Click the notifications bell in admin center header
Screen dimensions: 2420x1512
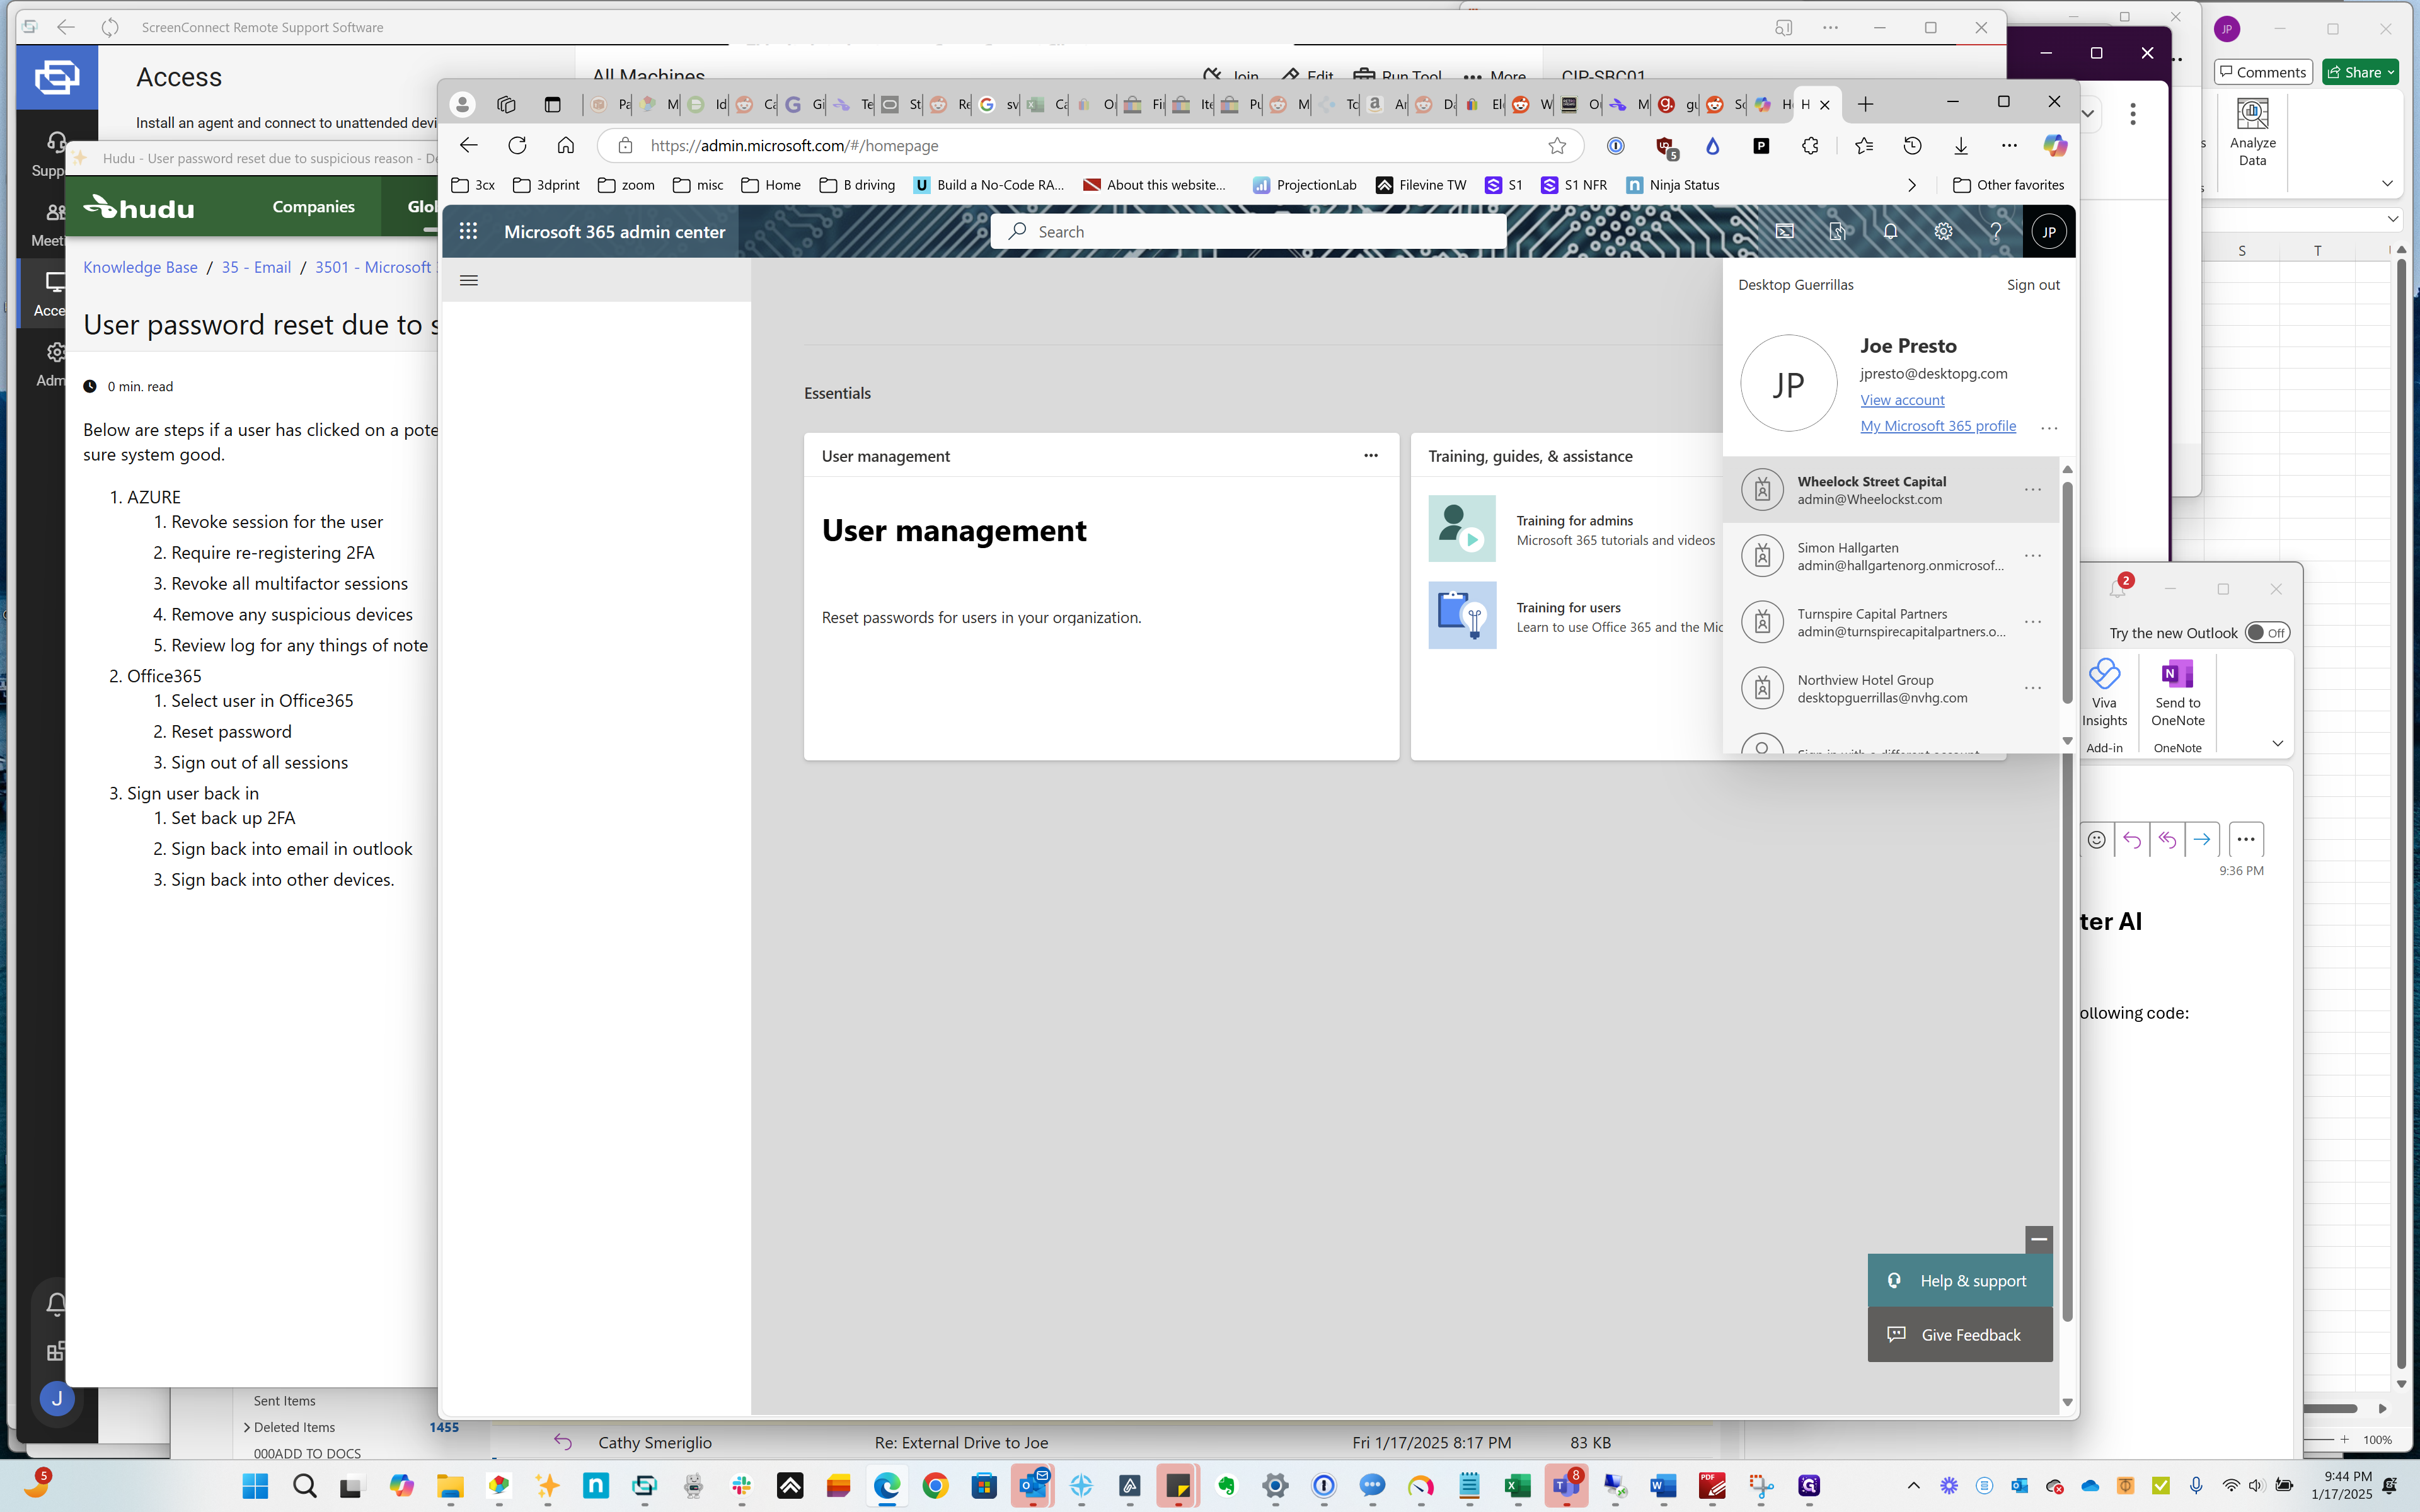1890,231
